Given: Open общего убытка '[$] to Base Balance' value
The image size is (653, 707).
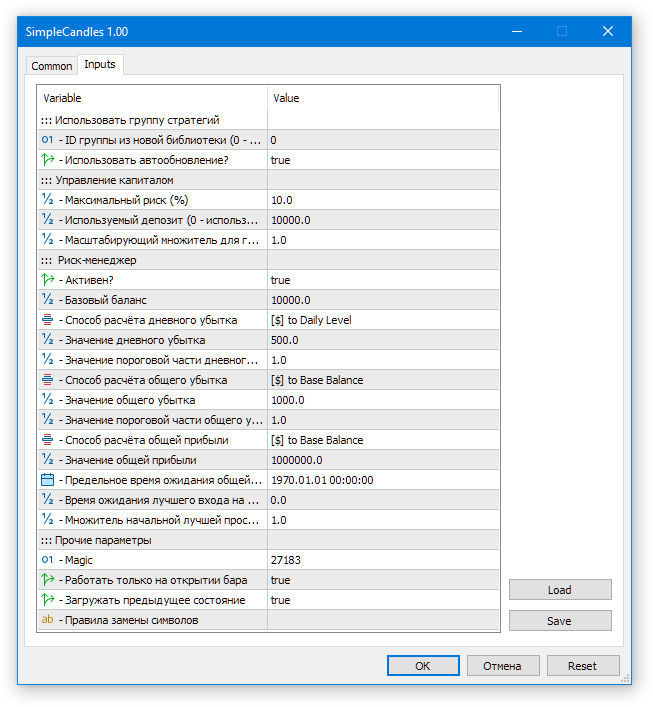Looking at the screenshot, I should (x=383, y=380).
